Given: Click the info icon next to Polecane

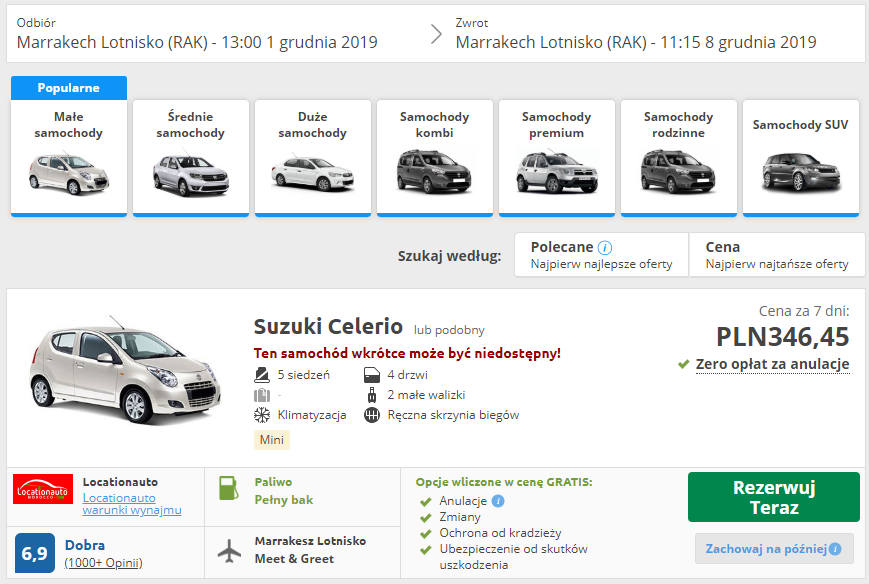Looking at the screenshot, I should click(x=605, y=247).
